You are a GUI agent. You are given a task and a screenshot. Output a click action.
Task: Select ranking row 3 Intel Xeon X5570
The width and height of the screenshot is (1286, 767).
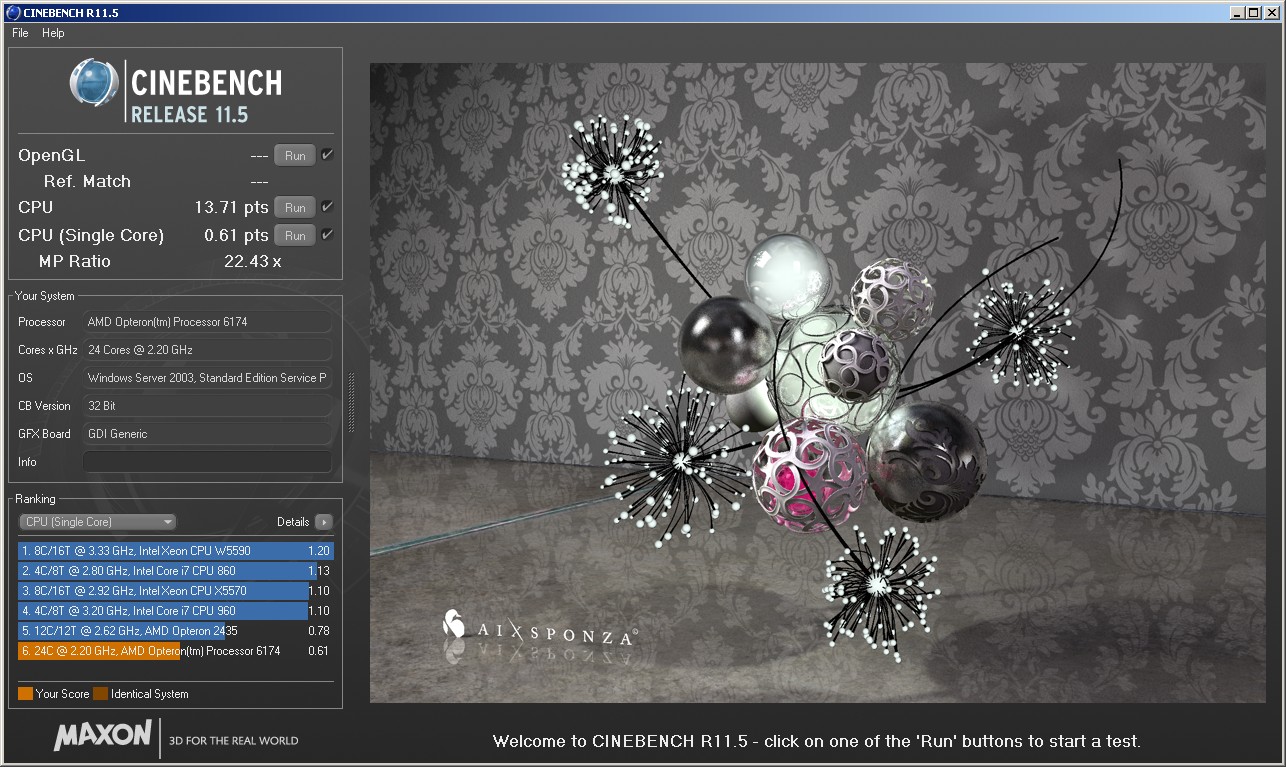click(x=176, y=591)
